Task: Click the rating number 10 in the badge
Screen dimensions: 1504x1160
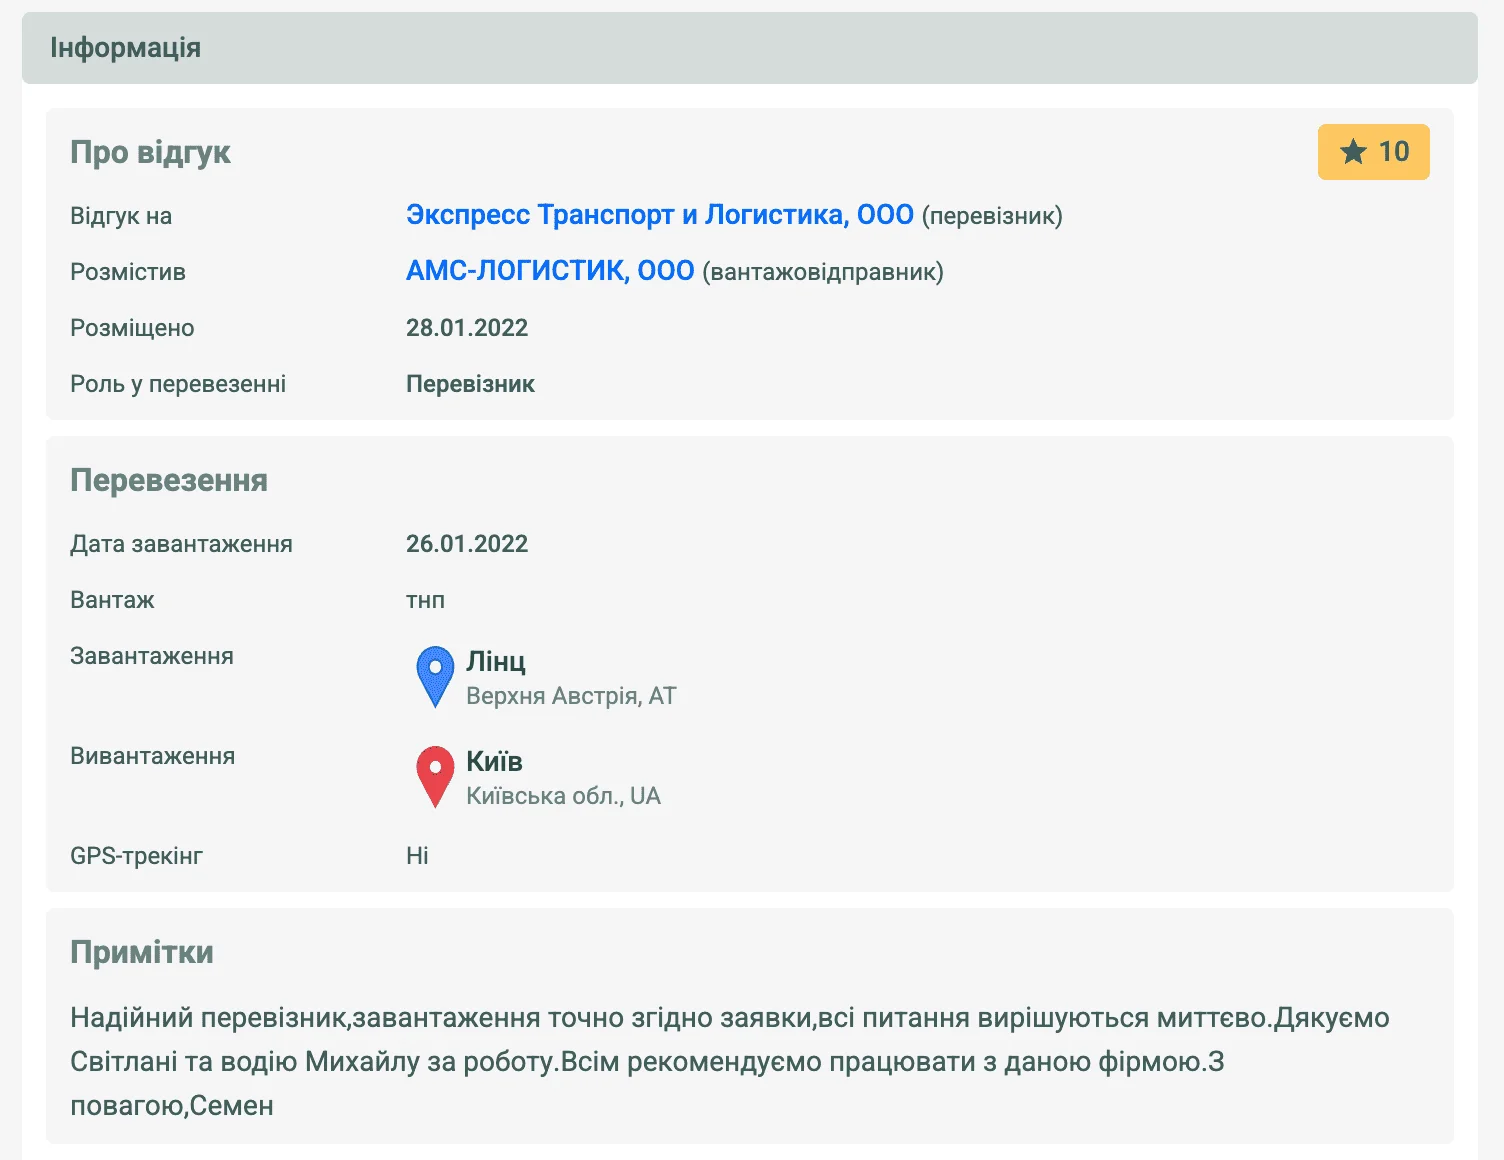Action: click(1393, 152)
